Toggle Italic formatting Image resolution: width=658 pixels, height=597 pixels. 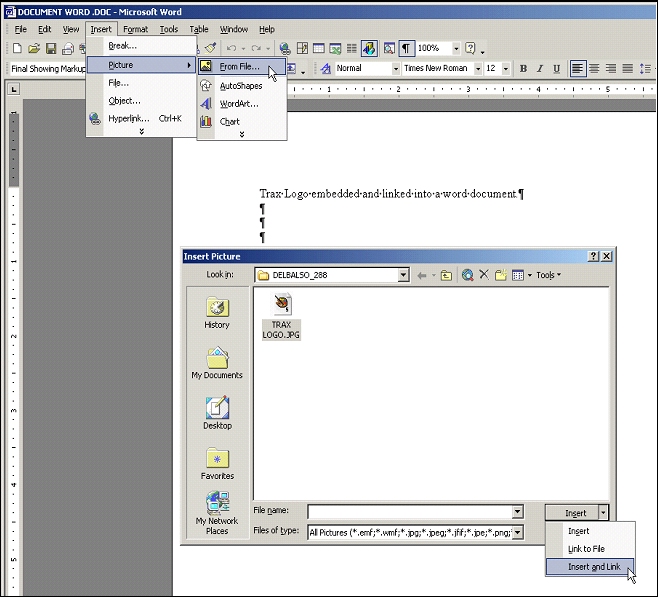point(540,68)
